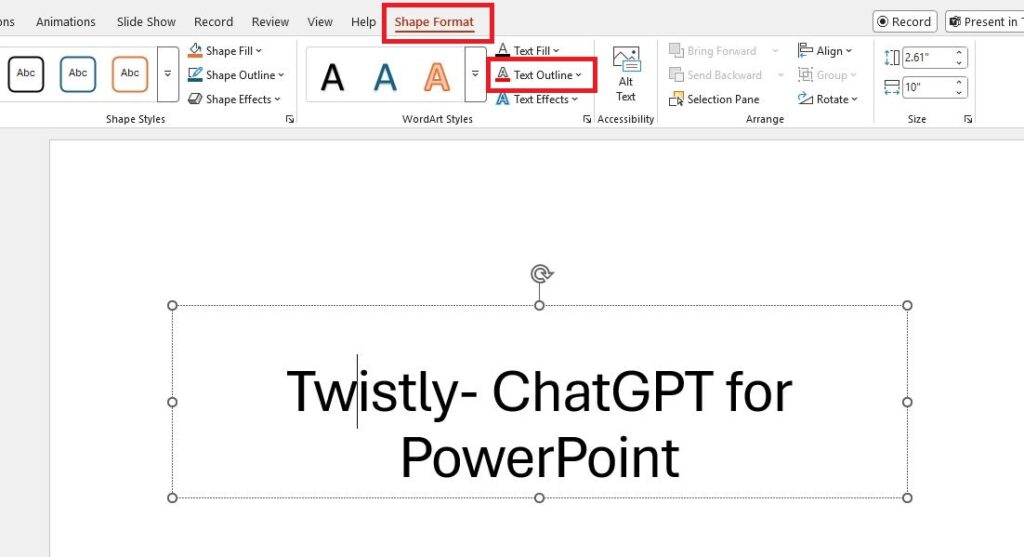This screenshot has height=557, width=1024.
Task: Open the Size dialog launcher
Action: (x=968, y=119)
